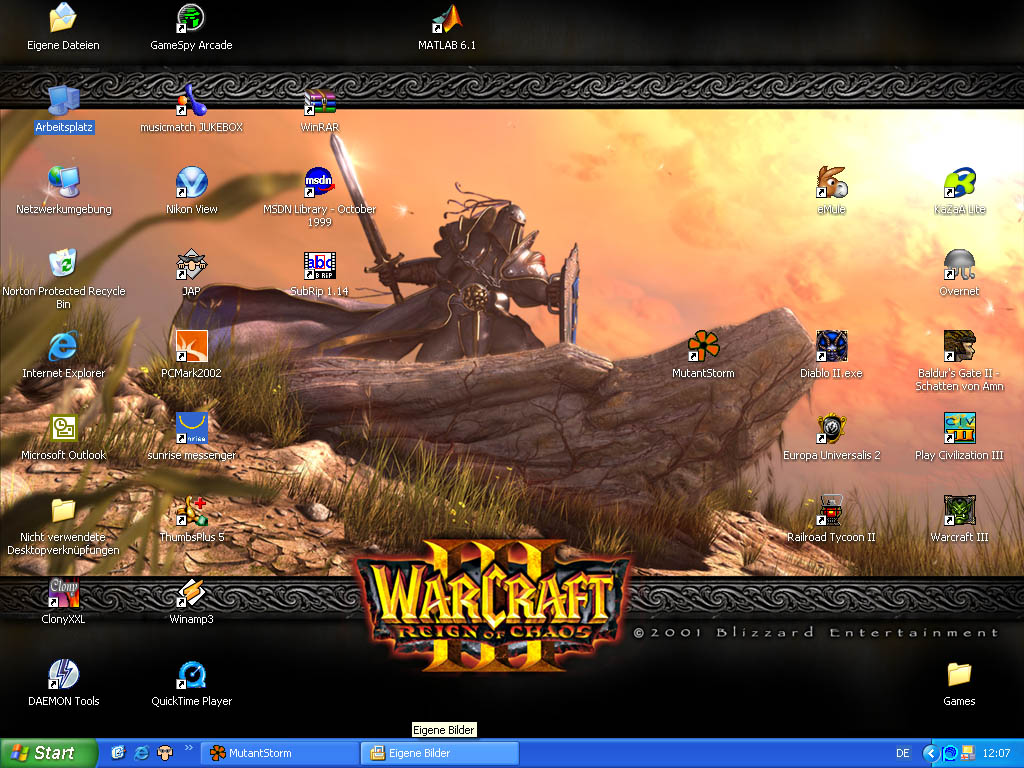This screenshot has height=768, width=1024.
Task: Launch Nikon View shortcut
Action: pos(191,182)
